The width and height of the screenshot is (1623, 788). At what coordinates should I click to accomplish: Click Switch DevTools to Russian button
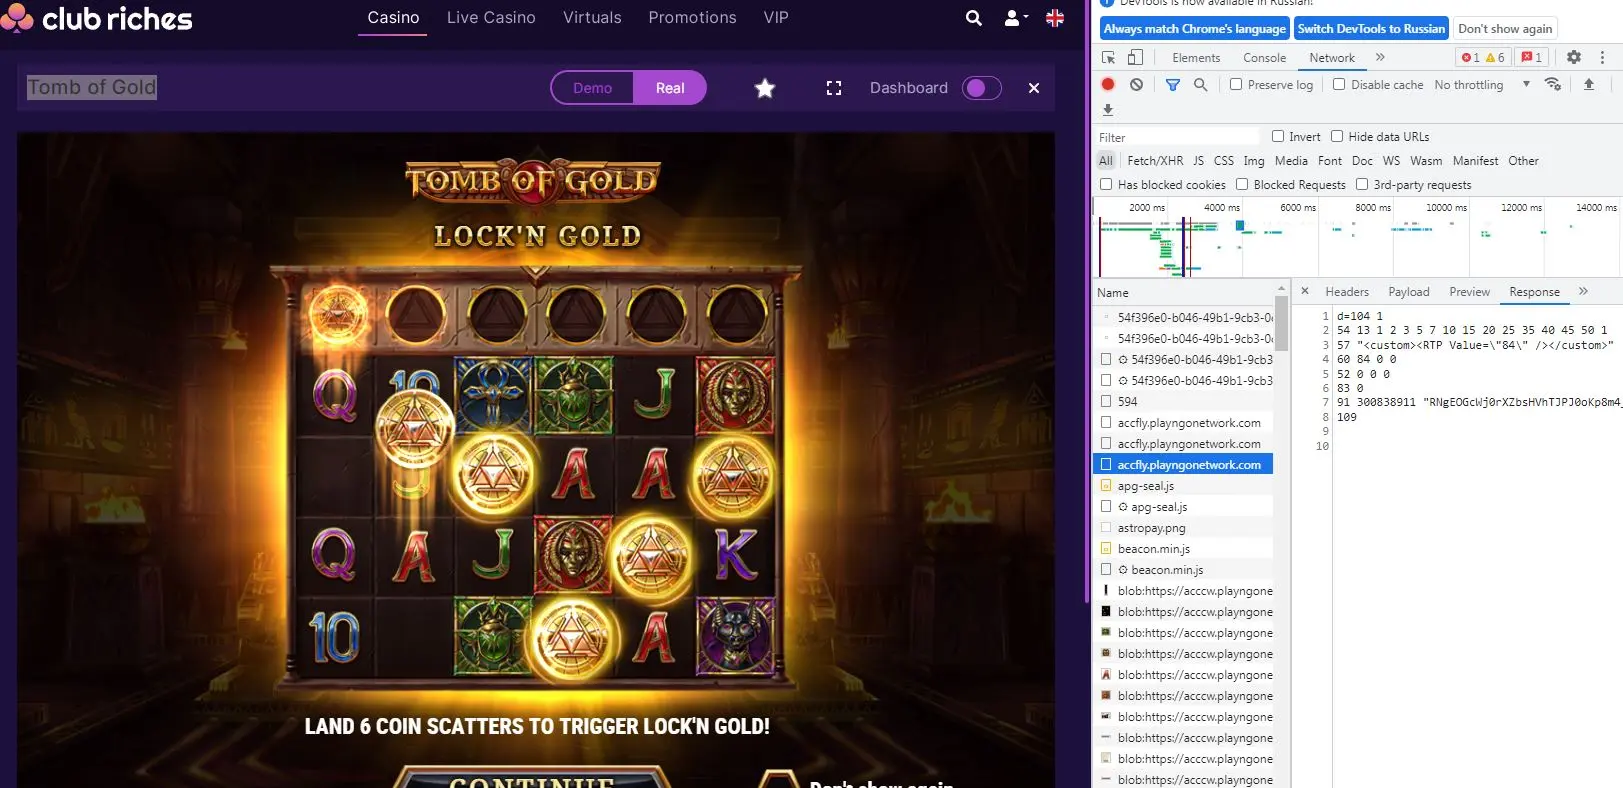coord(1371,29)
